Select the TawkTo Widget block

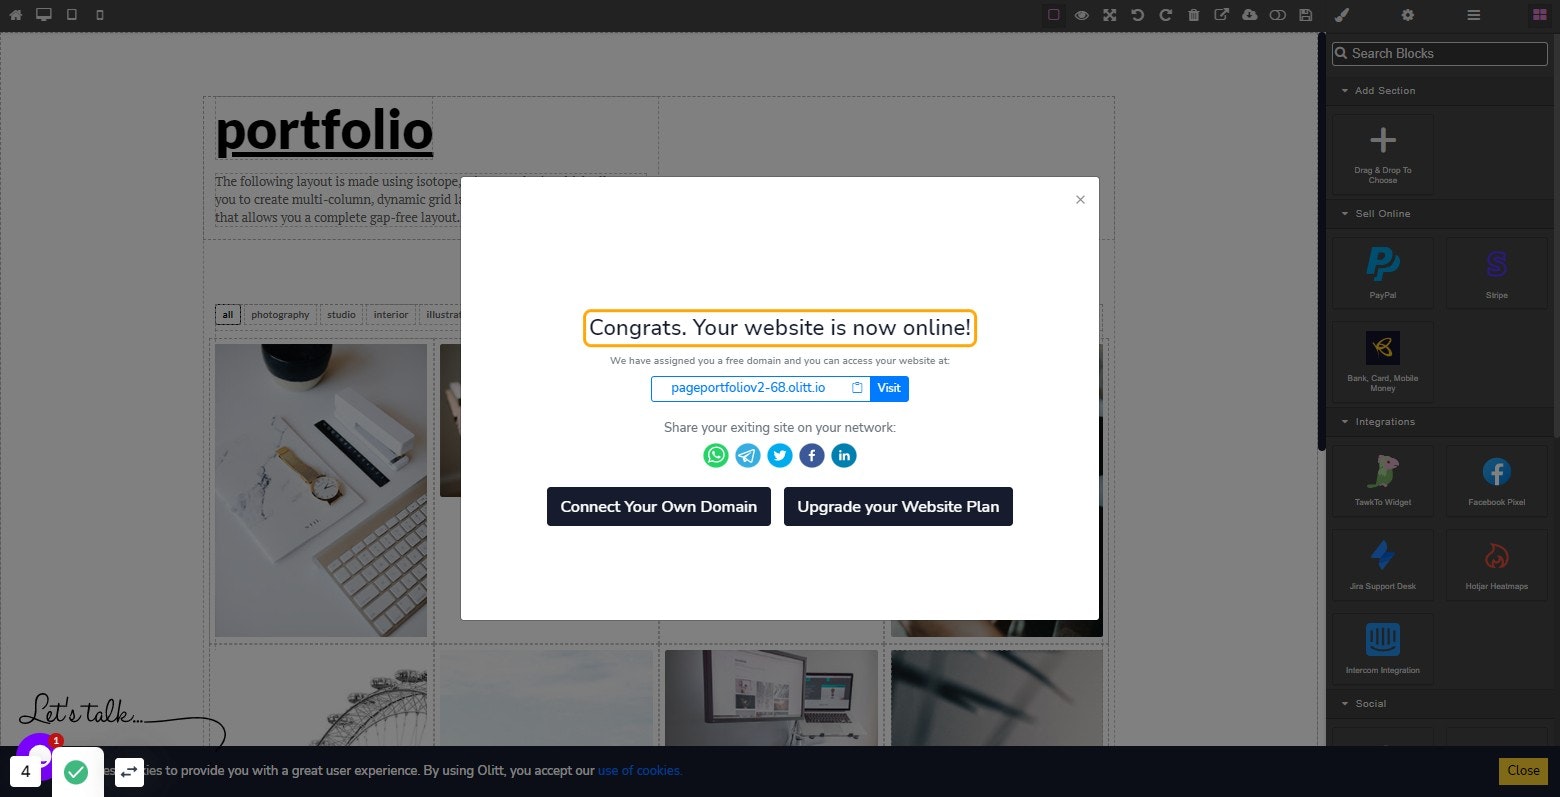coord(1383,480)
